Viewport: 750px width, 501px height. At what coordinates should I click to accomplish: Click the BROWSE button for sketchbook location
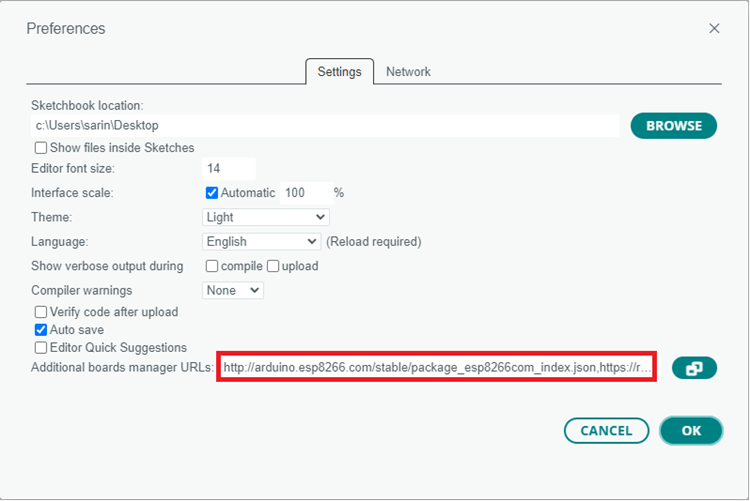673,126
